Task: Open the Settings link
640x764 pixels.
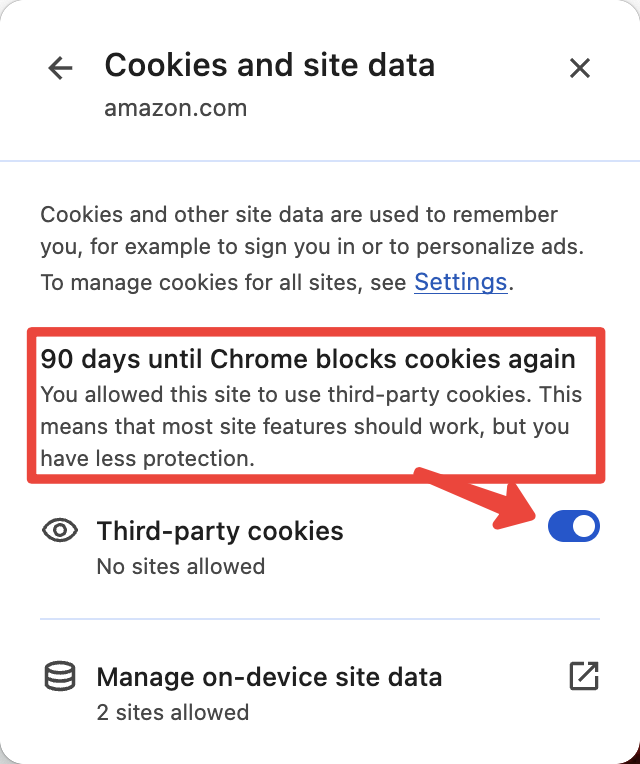Action: pyautogui.click(x=460, y=282)
